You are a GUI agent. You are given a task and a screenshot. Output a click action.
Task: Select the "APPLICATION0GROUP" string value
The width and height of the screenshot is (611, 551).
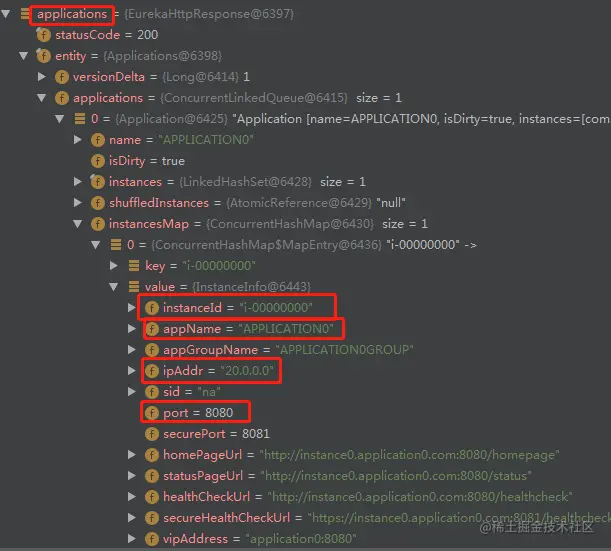[344, 350]
